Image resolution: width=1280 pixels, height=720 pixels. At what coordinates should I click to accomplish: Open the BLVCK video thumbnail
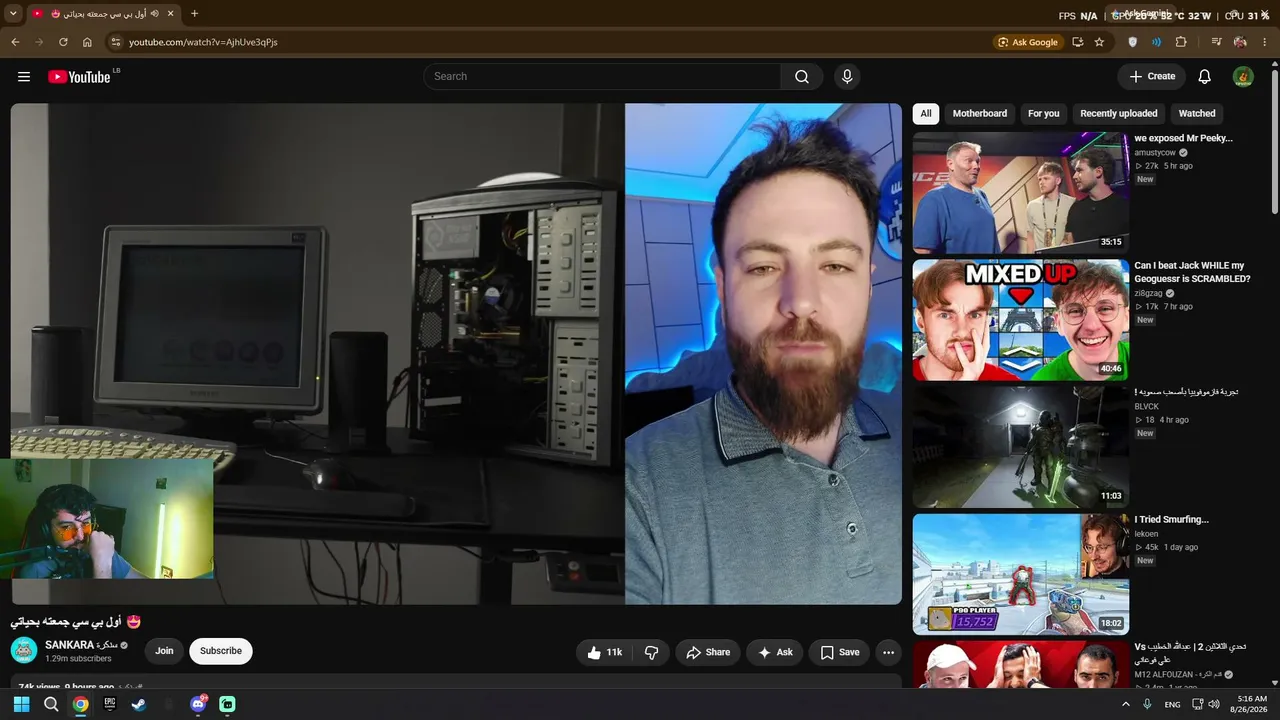coord(1021,447)
